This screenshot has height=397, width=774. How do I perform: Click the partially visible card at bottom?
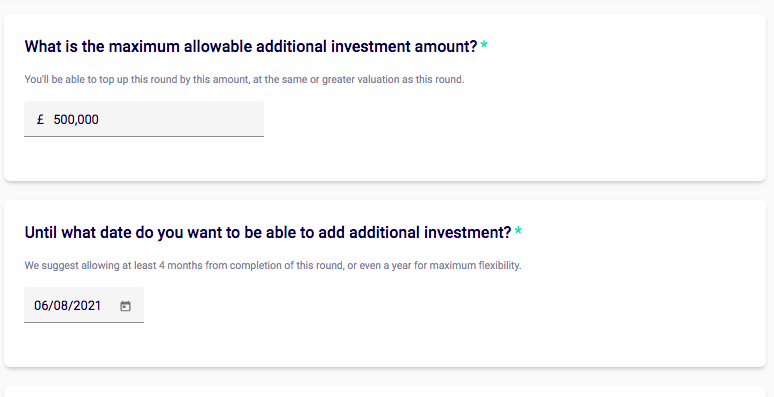pyautogui.click(x=385, y=392)
